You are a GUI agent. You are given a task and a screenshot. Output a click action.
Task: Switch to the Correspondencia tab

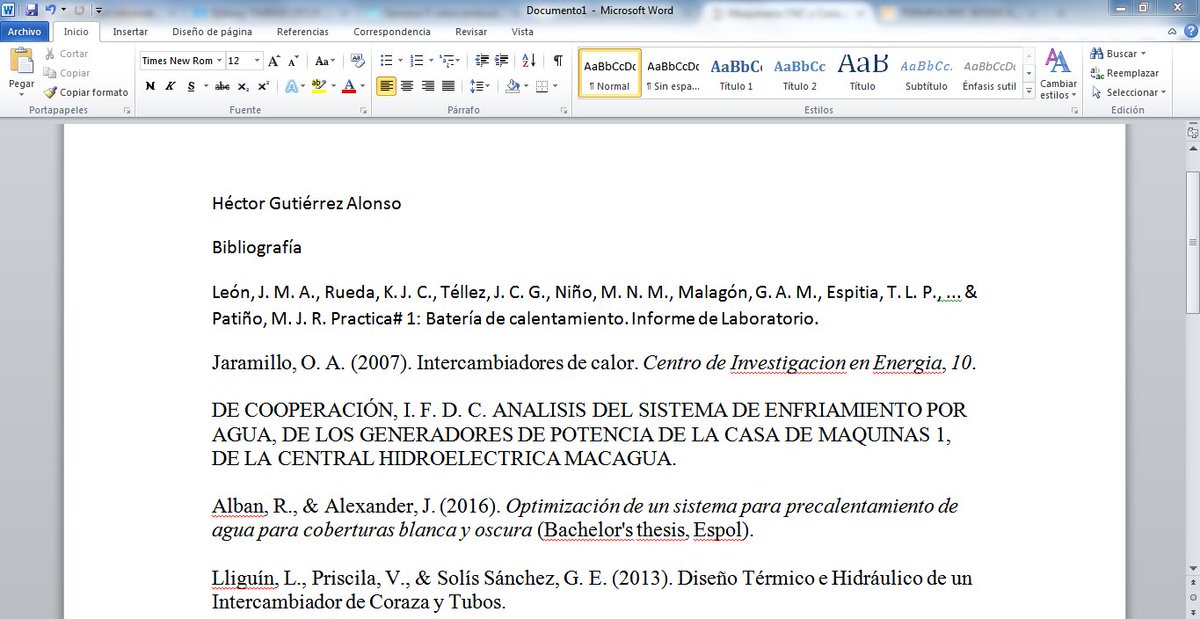click(392, 32)
